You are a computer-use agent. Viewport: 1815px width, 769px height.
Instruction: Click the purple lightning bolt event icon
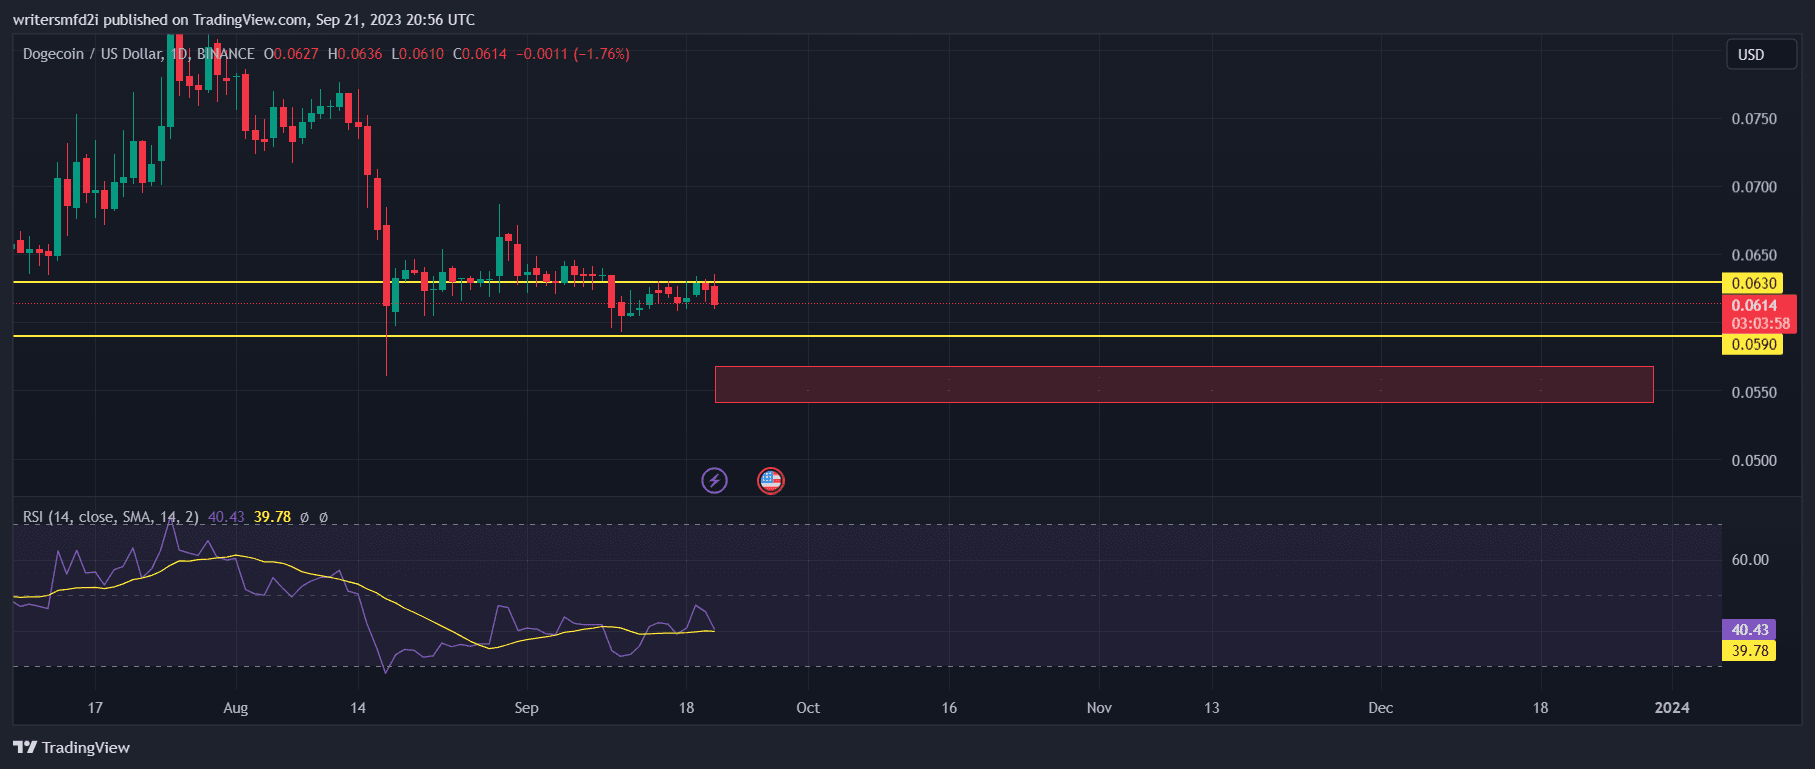[x=714, y=481]
